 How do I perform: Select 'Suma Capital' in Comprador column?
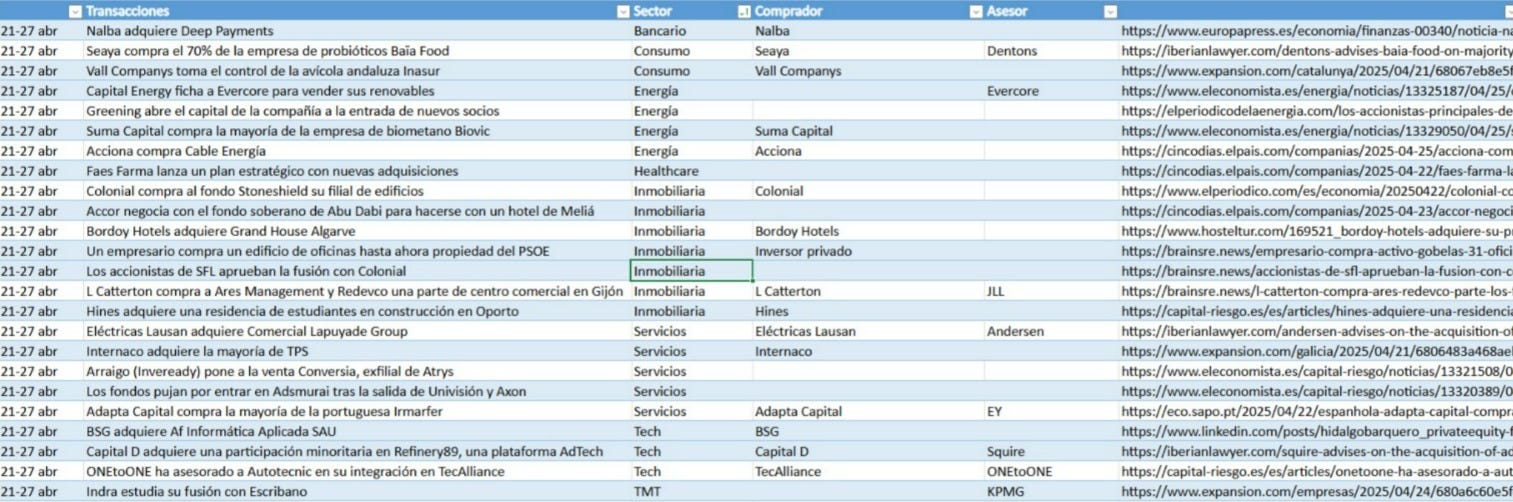pos(867,131)
